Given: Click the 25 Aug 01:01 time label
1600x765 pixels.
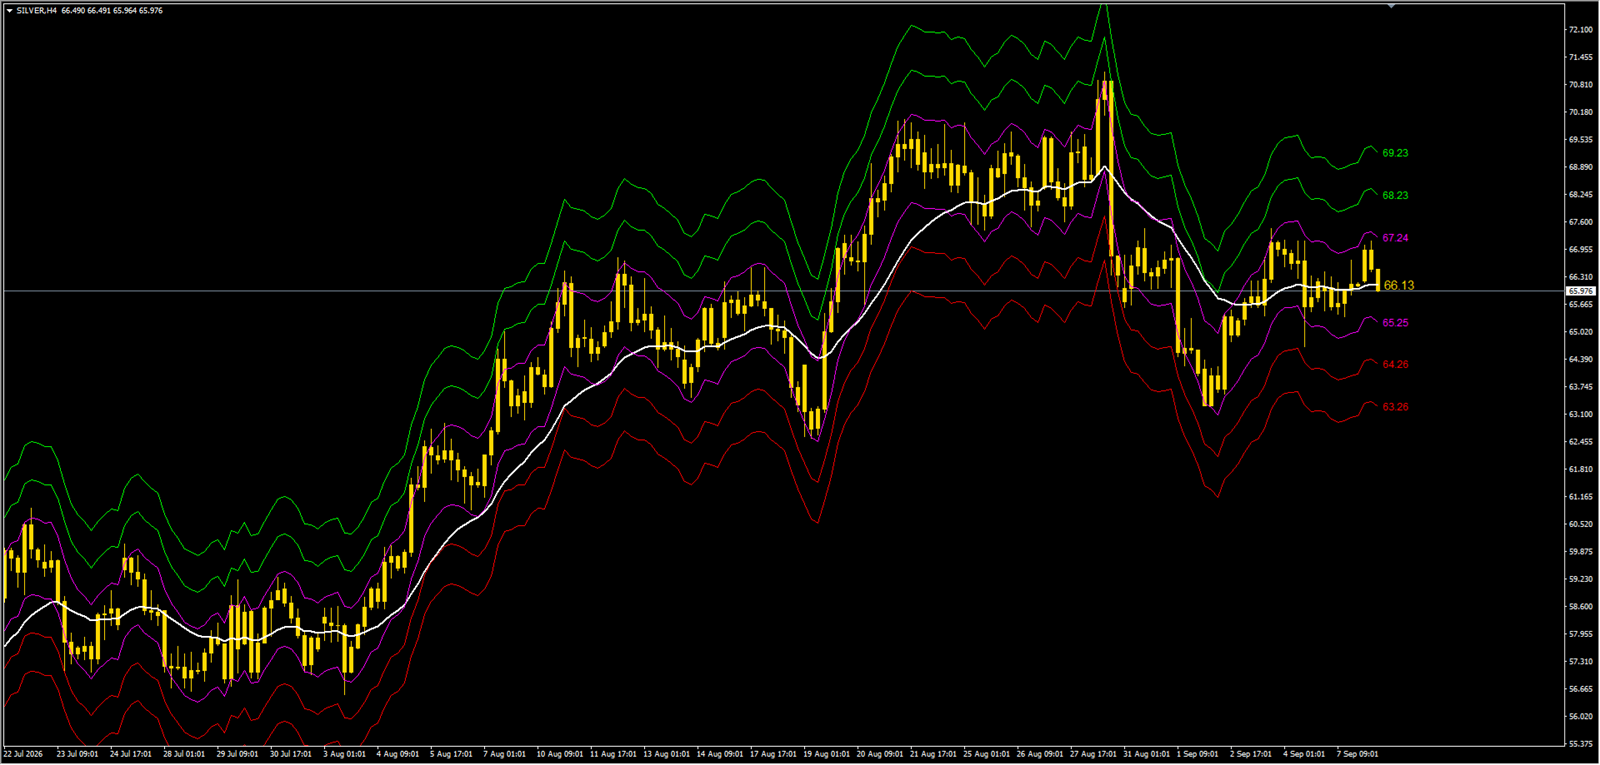Looking at the screenshot, I should coord(985,754).
